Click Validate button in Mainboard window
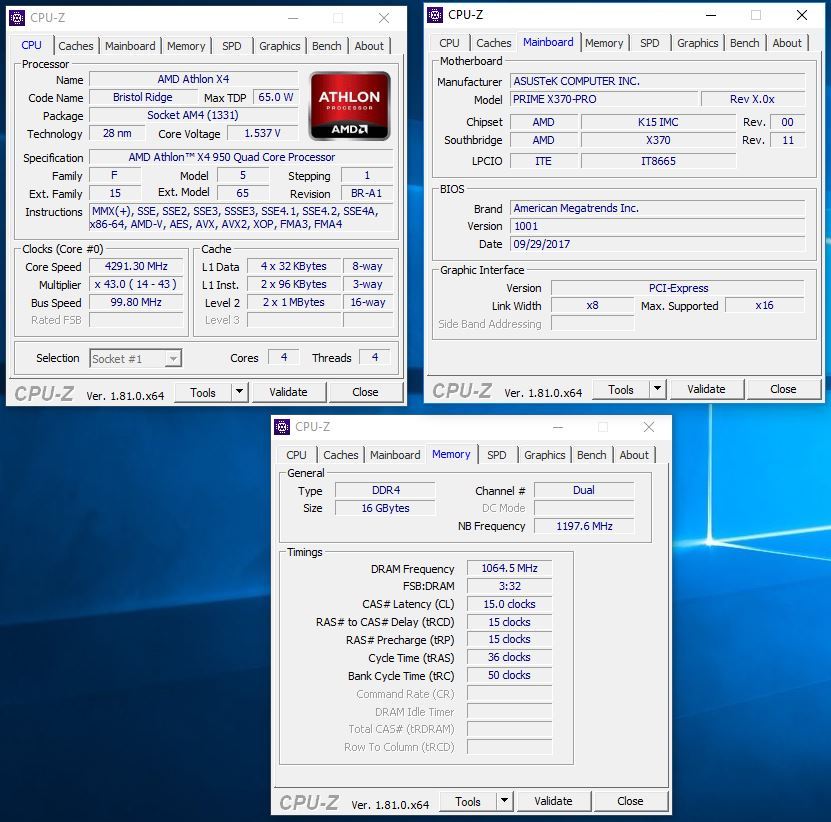This screenshot has height=822, width=831. pos(706,389)
